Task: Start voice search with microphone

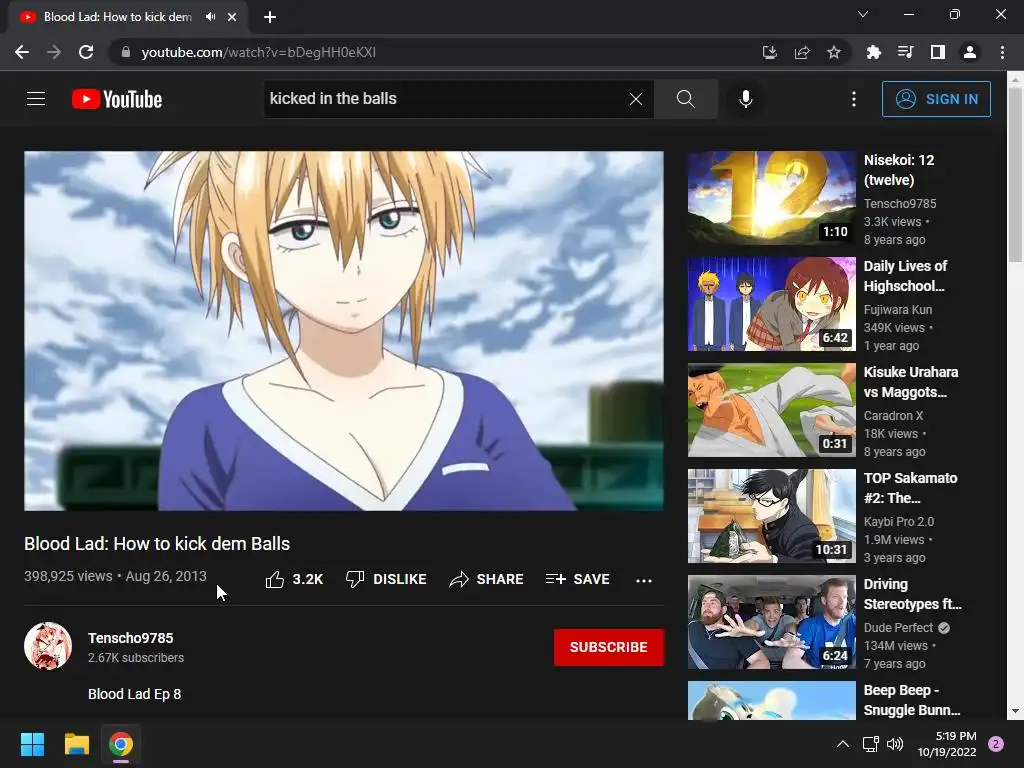Action: (746, 99)
